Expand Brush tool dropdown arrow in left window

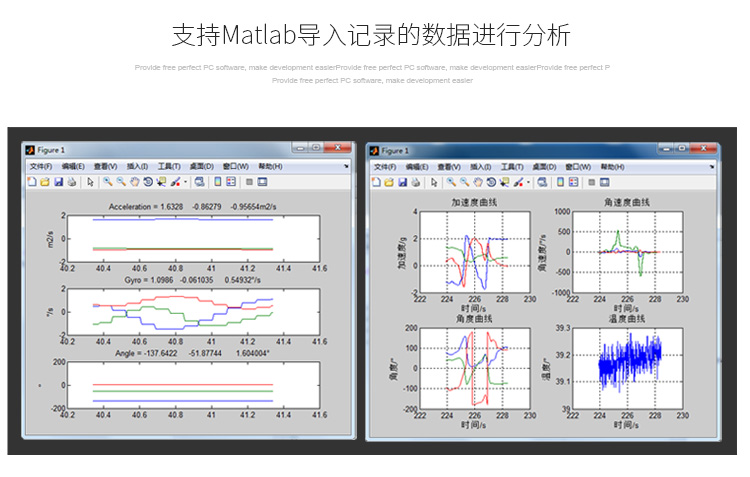click(184, 182)
